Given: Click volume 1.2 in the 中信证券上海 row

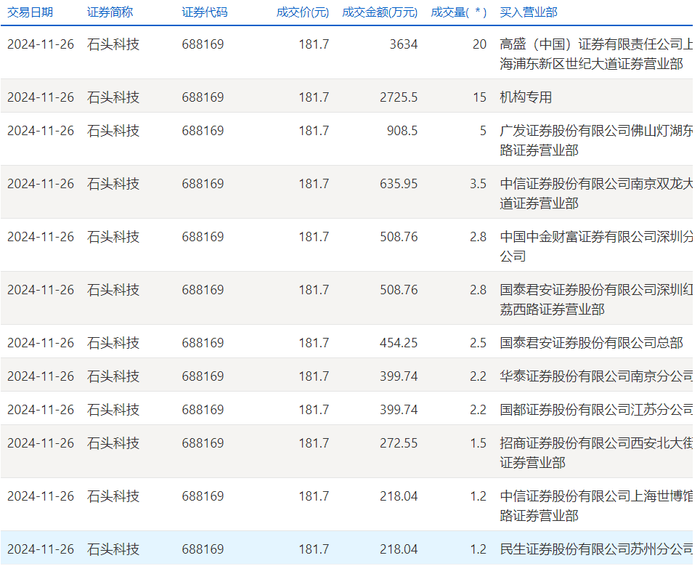Looking at the screenshot, I should [478, 496].
